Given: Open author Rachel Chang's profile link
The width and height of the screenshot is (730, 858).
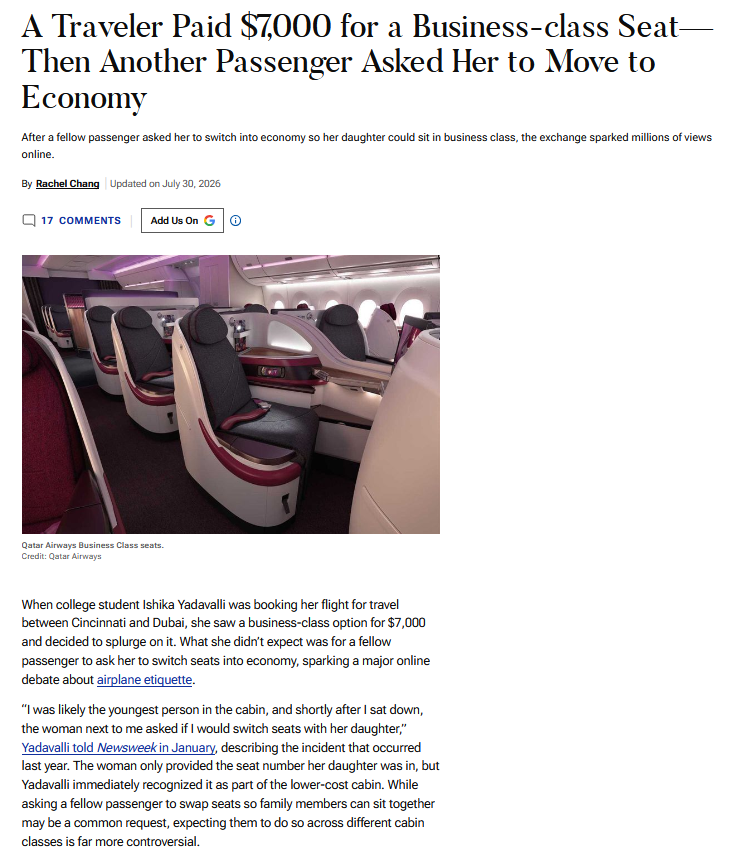Looking at the screenshot, I should [x=67, y=184].
